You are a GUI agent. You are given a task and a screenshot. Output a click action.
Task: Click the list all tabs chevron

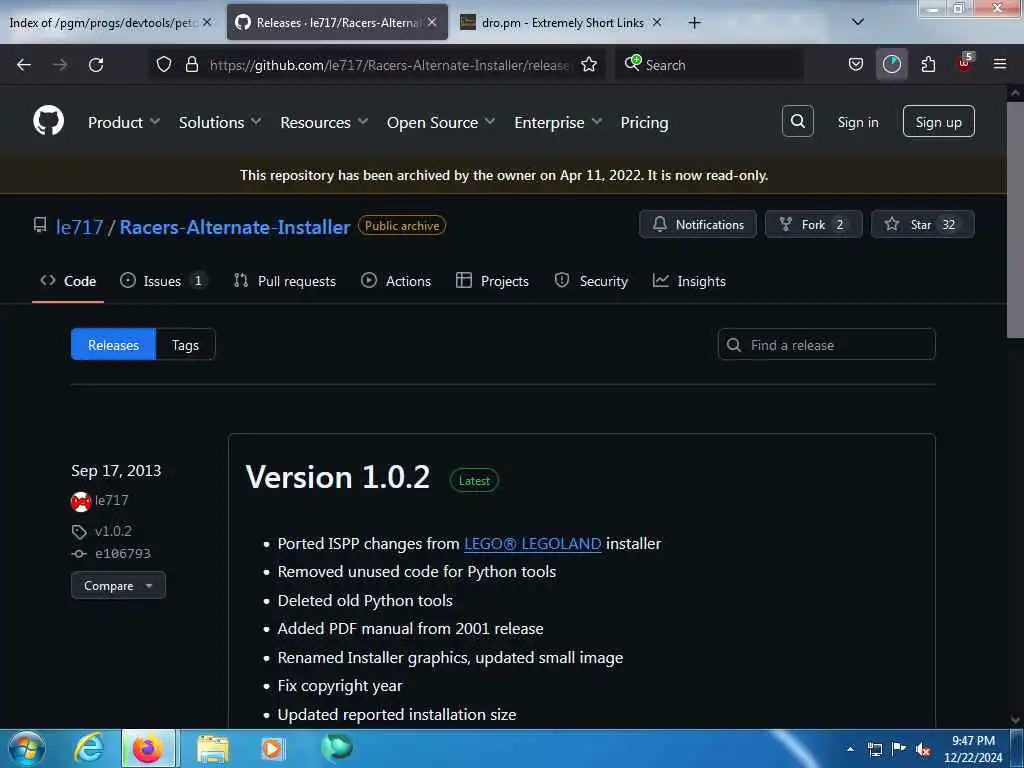858,22
